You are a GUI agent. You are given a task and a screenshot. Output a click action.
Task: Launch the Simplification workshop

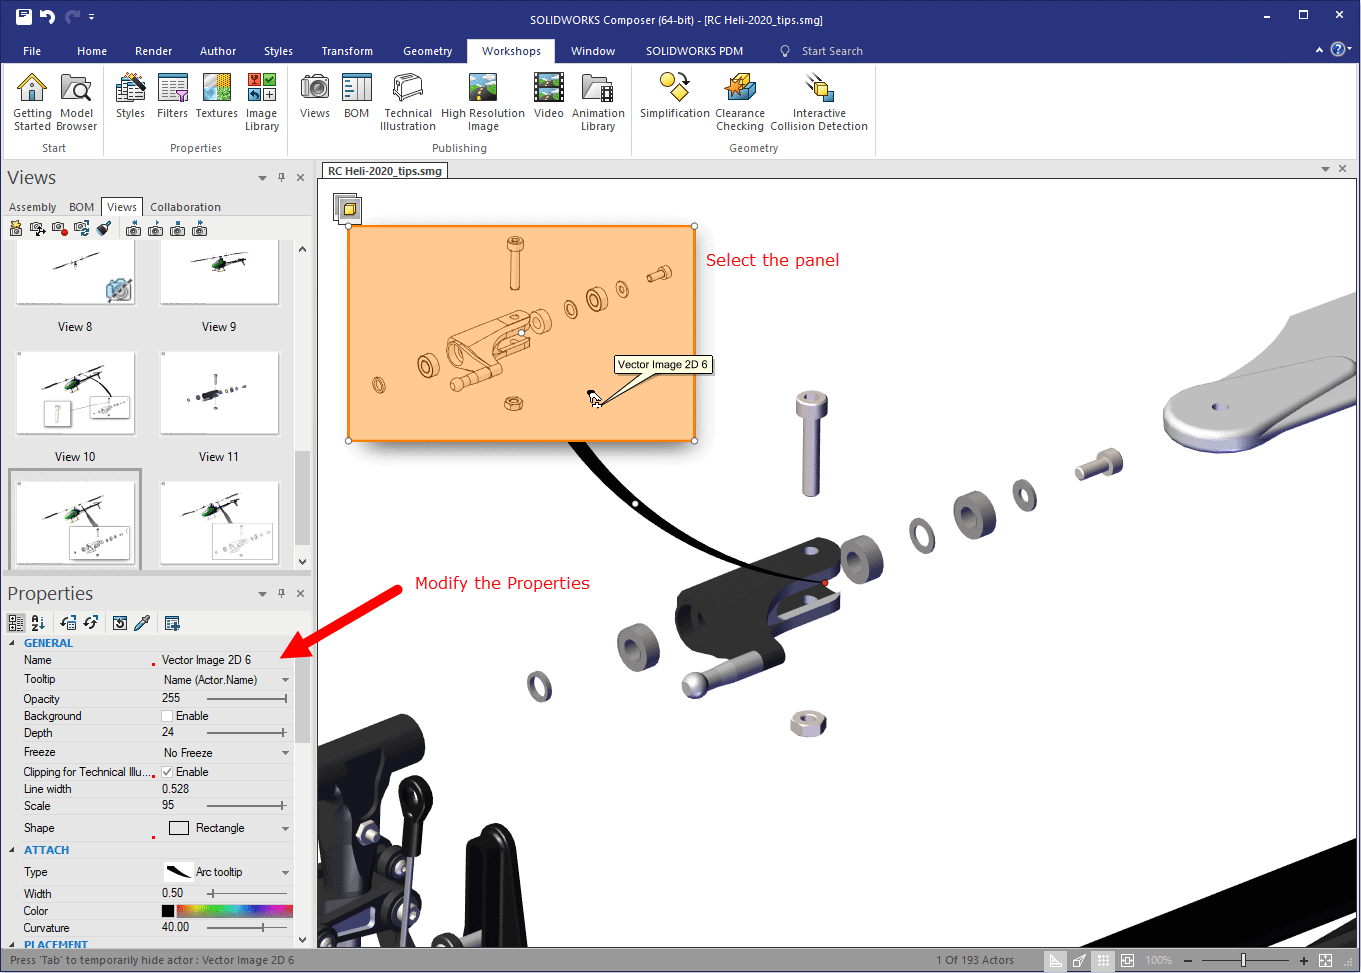pos(675,96)
